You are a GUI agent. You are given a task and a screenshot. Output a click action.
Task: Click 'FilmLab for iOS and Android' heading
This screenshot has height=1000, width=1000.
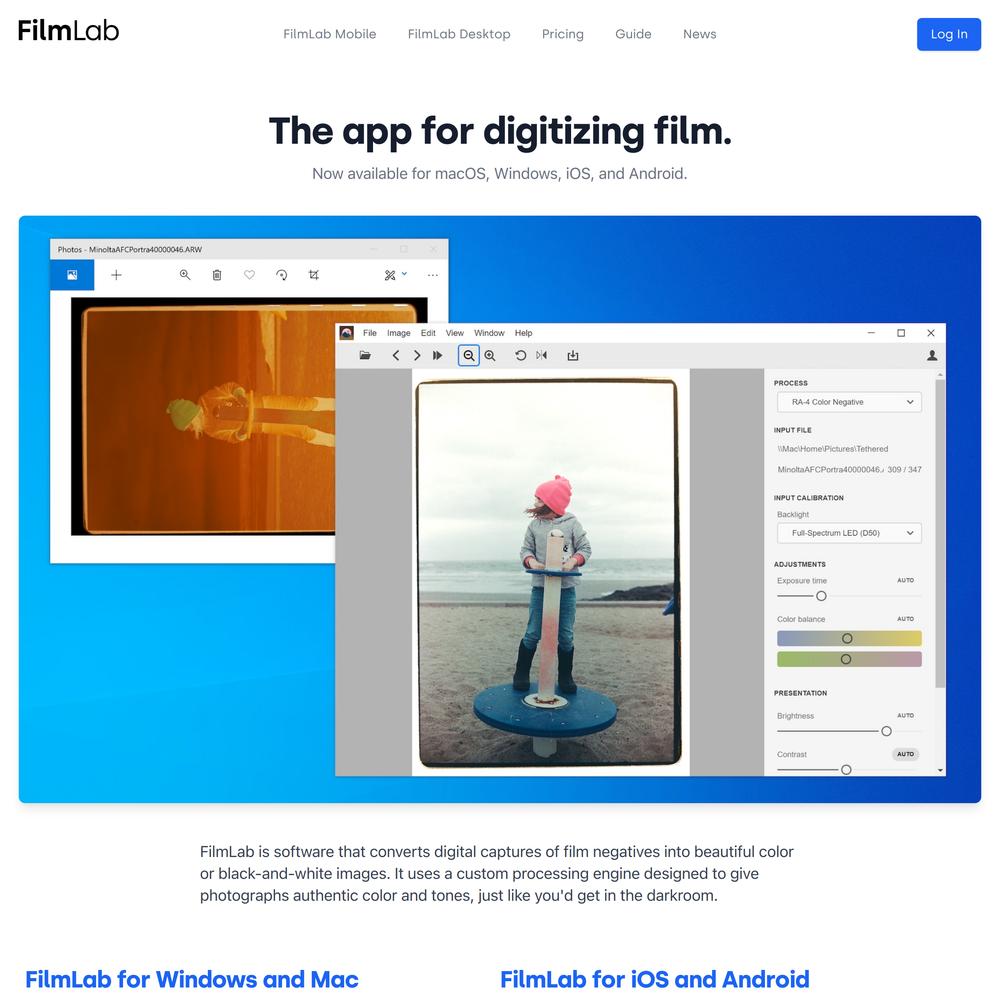point(654,979)
